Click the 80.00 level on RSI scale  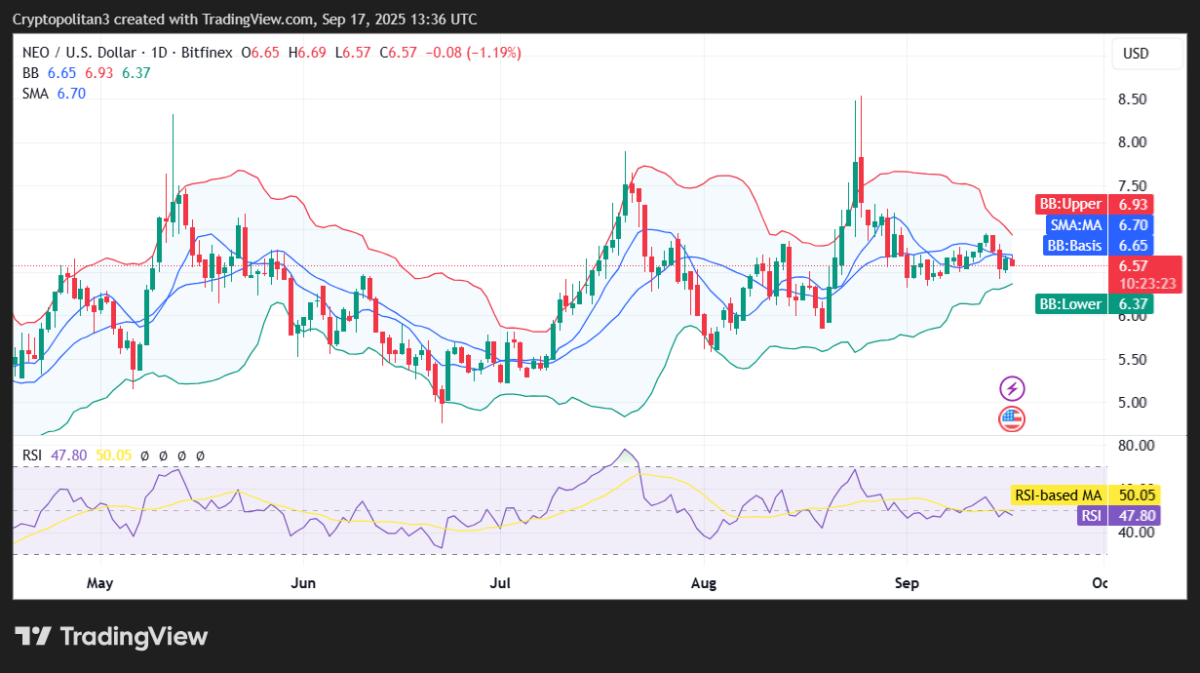[1135, 445]
